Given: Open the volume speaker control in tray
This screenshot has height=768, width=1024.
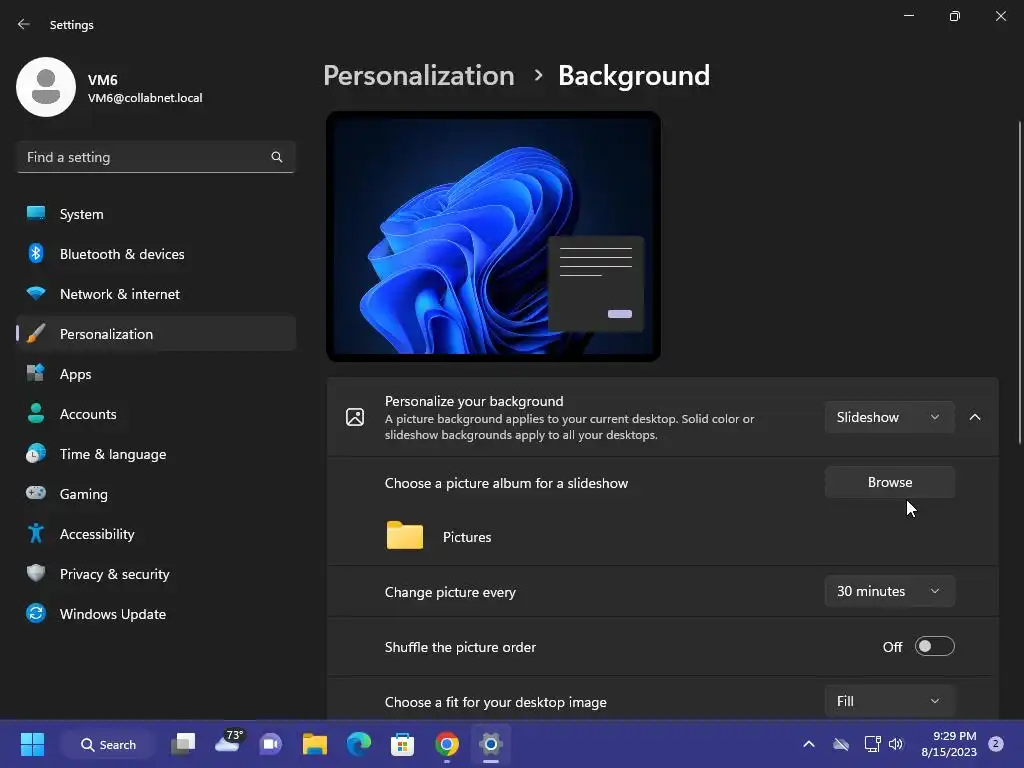Looking at the screenshot, I should click(896, 744).
